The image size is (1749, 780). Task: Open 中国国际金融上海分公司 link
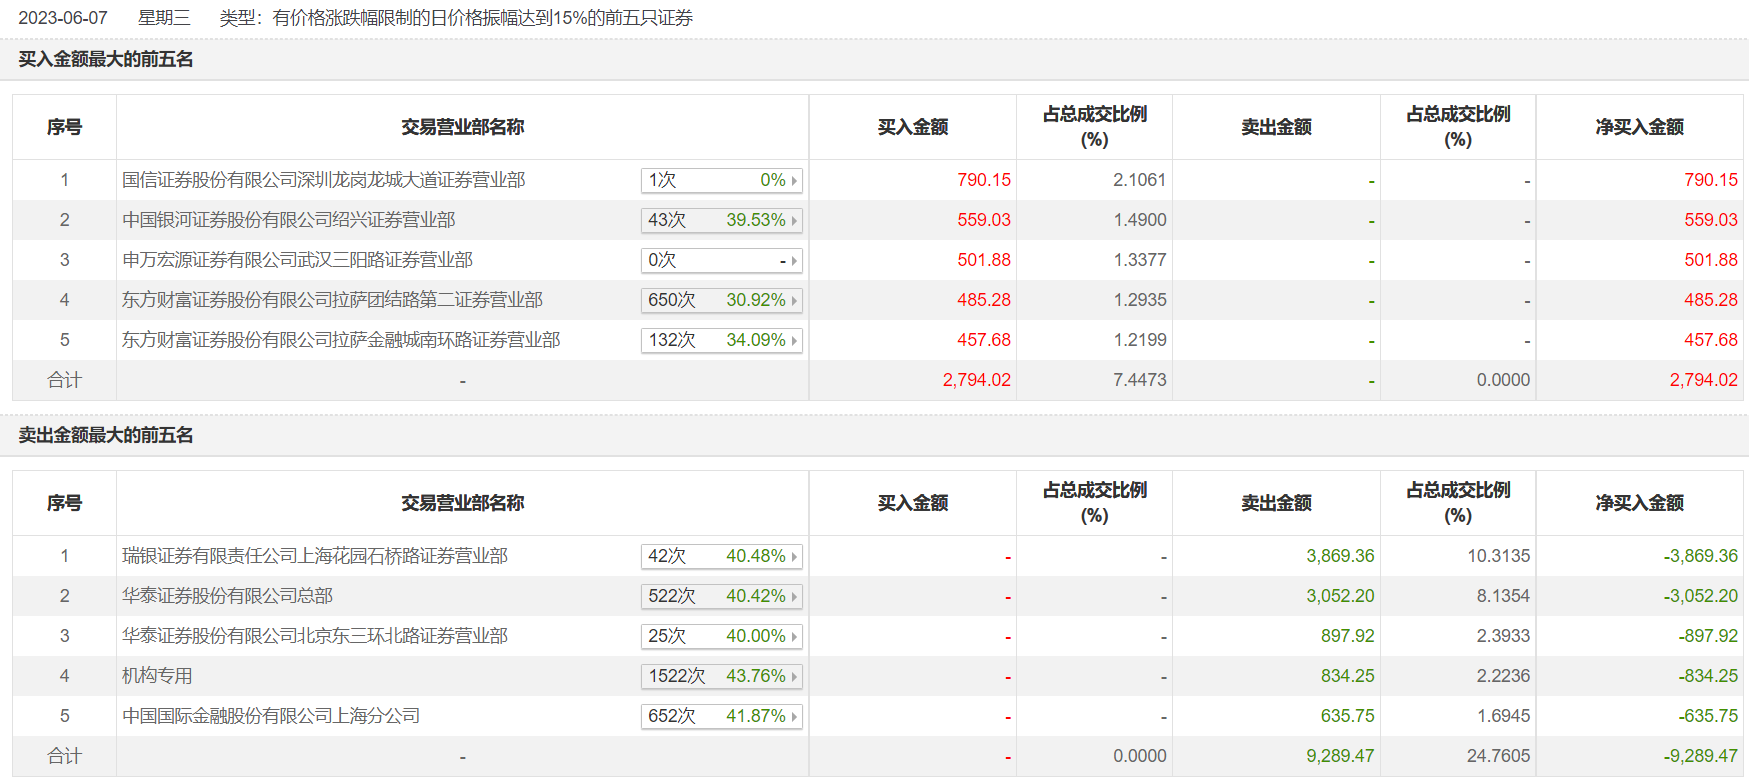pos(270,716)
